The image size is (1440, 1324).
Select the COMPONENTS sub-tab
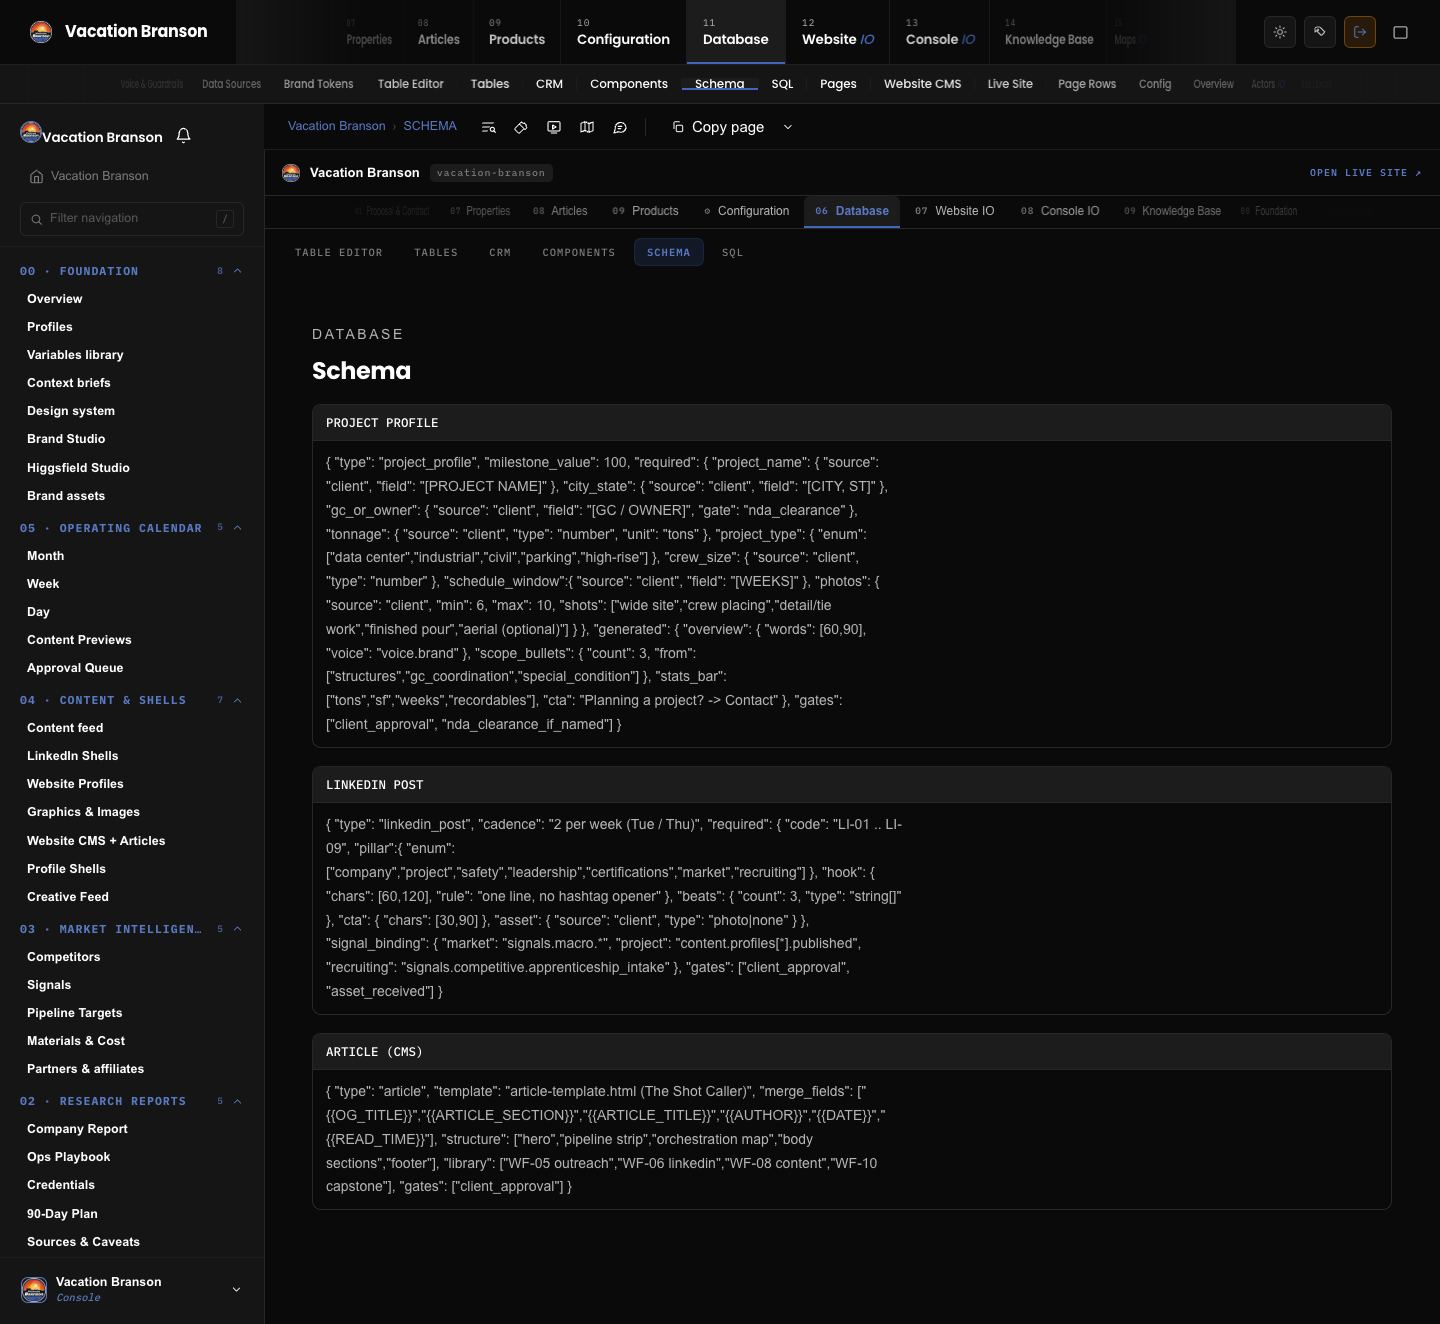(579, 253)
